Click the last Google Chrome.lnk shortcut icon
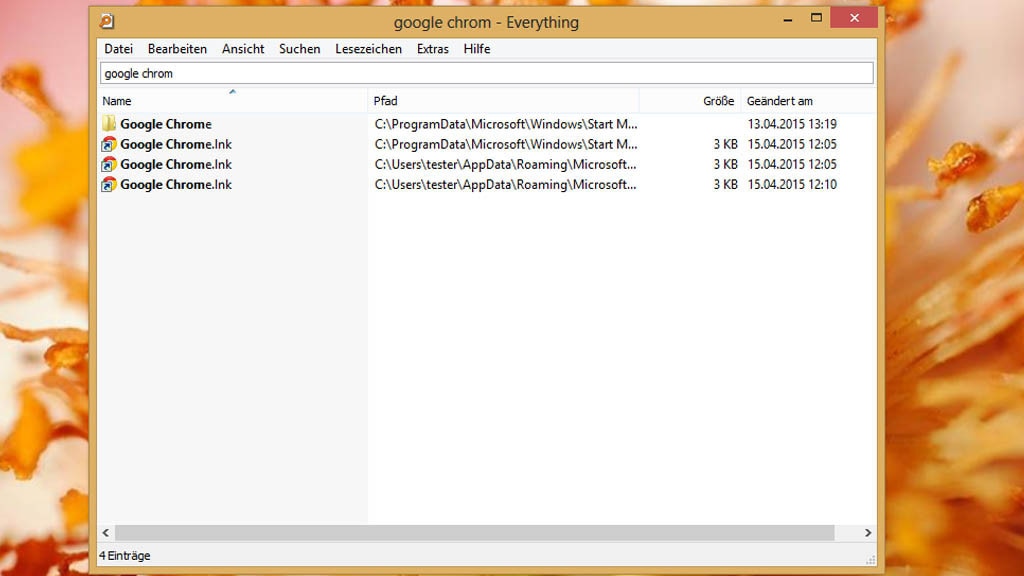The image size is (1024, 576). click(x=109, y=184)
